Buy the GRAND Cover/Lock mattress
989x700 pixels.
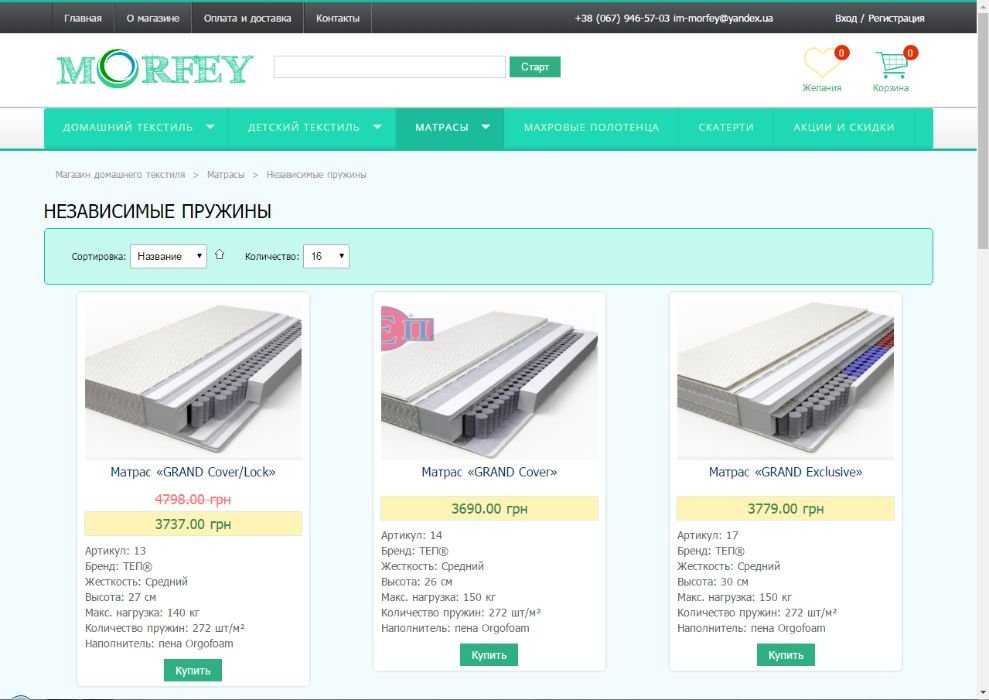192,670
